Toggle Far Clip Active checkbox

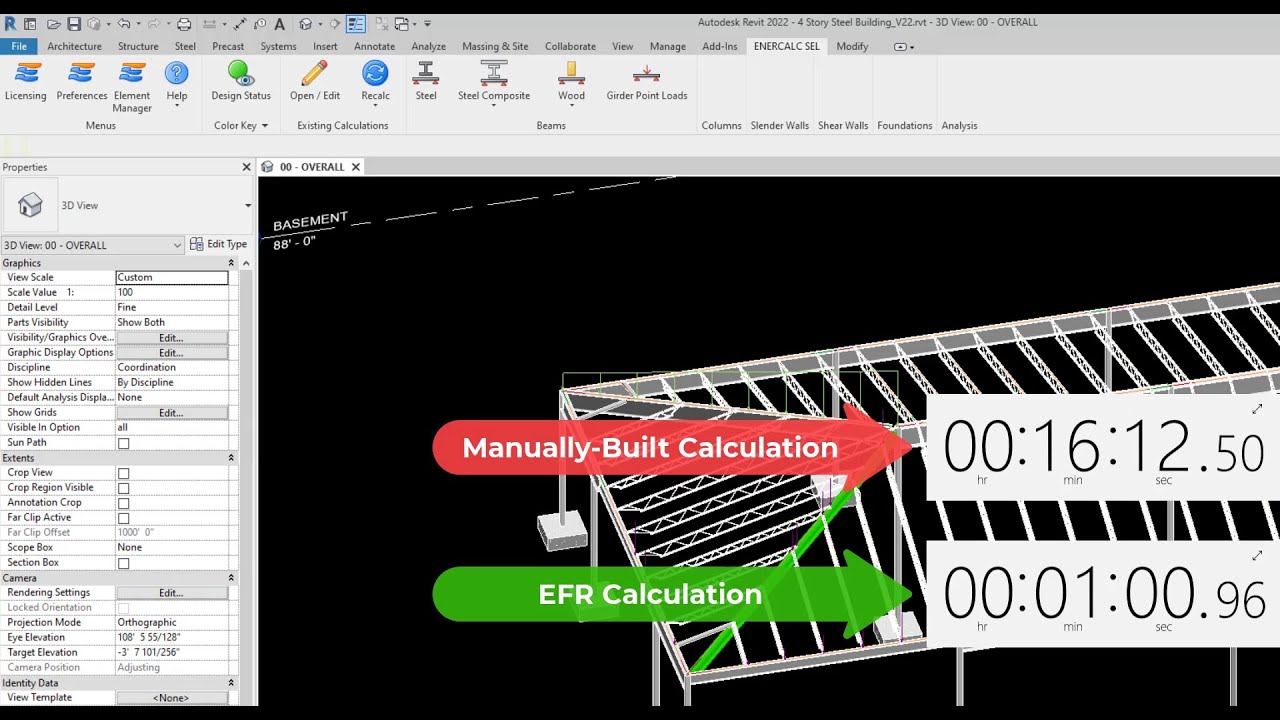123,518
